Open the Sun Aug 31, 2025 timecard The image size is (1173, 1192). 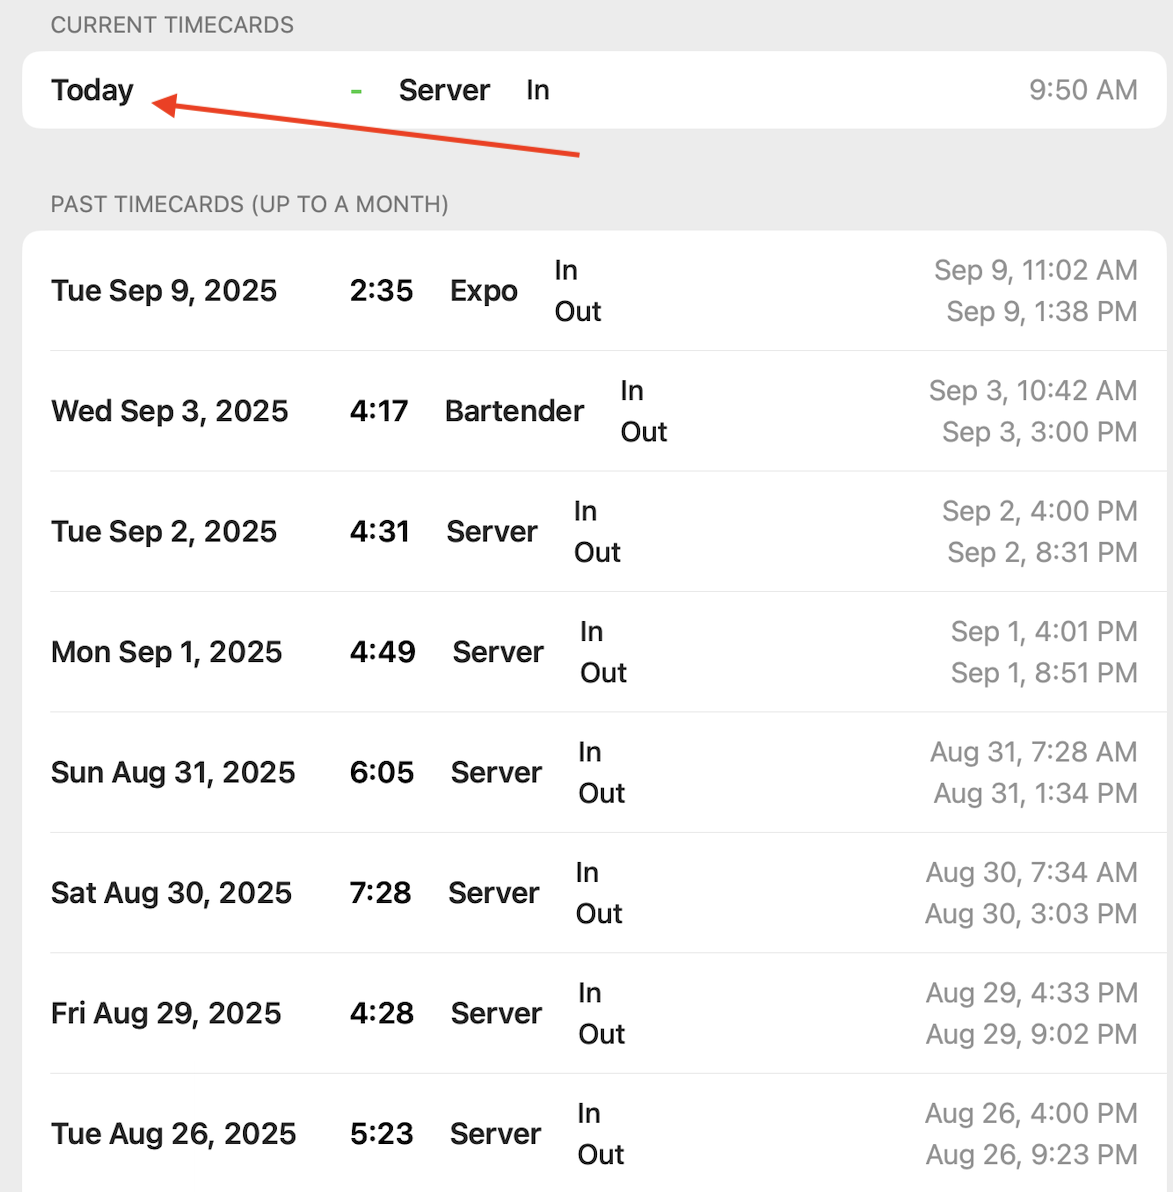(173, 773)
